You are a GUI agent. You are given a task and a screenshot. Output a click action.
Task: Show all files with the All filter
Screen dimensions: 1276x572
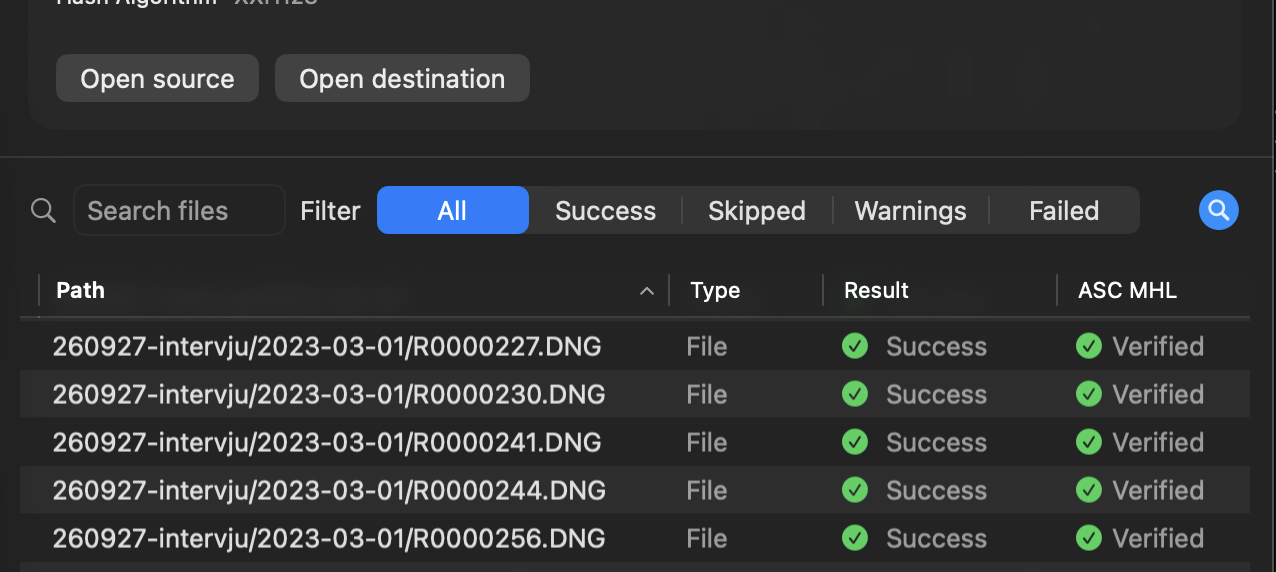pyautogui.click(x=452, y=210)
